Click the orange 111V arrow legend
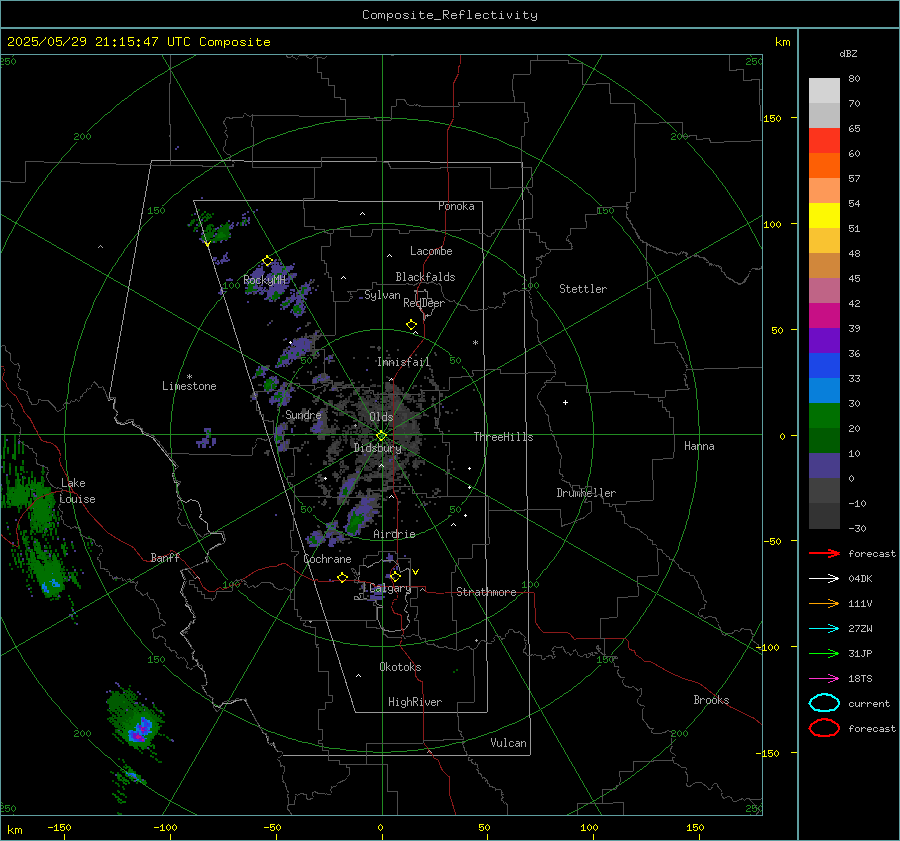Image resolution: width=900 pixels, height=841 pixels. pos(824,603)
